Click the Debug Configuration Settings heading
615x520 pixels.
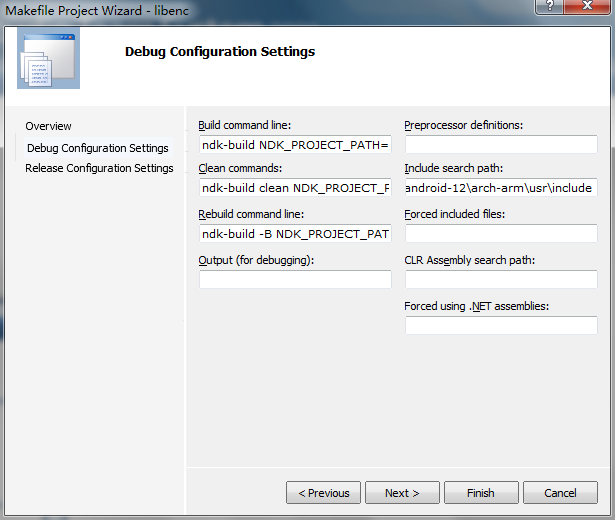220,51
